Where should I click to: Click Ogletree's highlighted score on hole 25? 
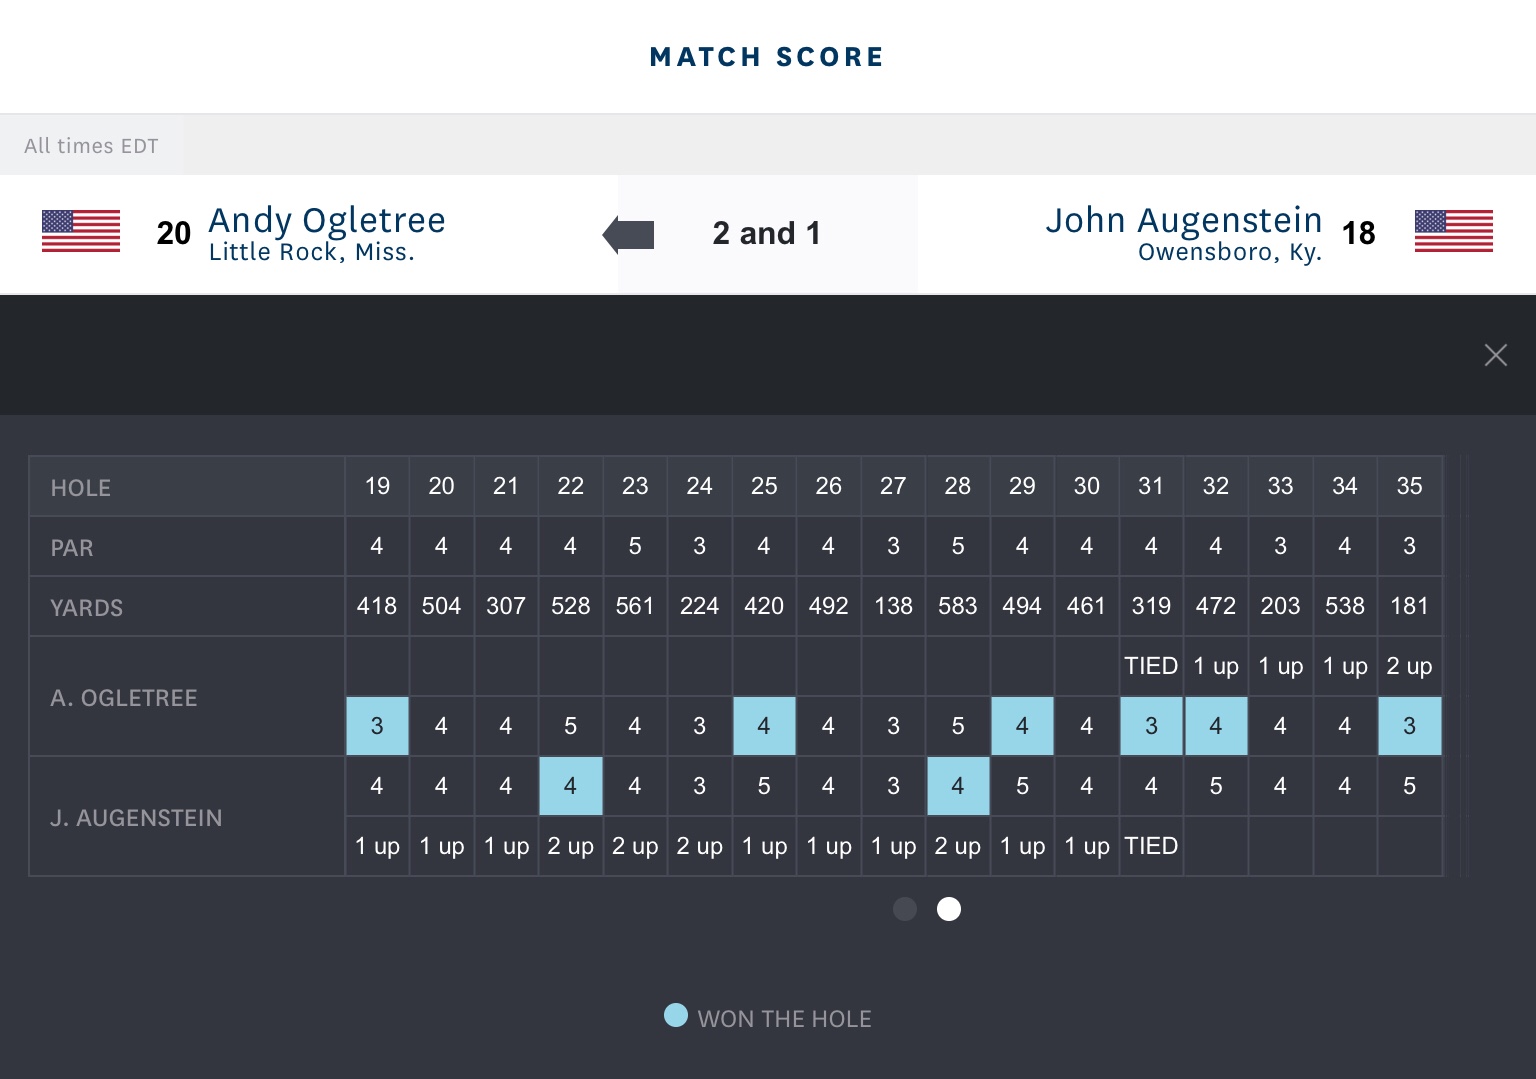click(764, 726)
